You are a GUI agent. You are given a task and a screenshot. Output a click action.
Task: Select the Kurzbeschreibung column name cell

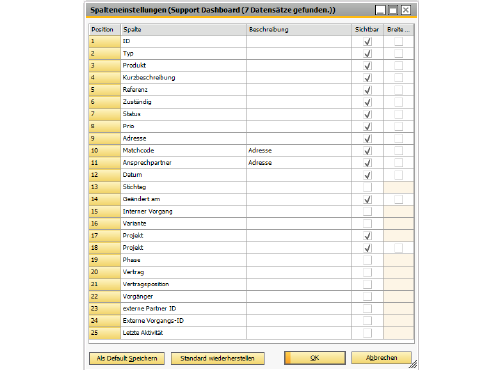click(x=183, y=78)
